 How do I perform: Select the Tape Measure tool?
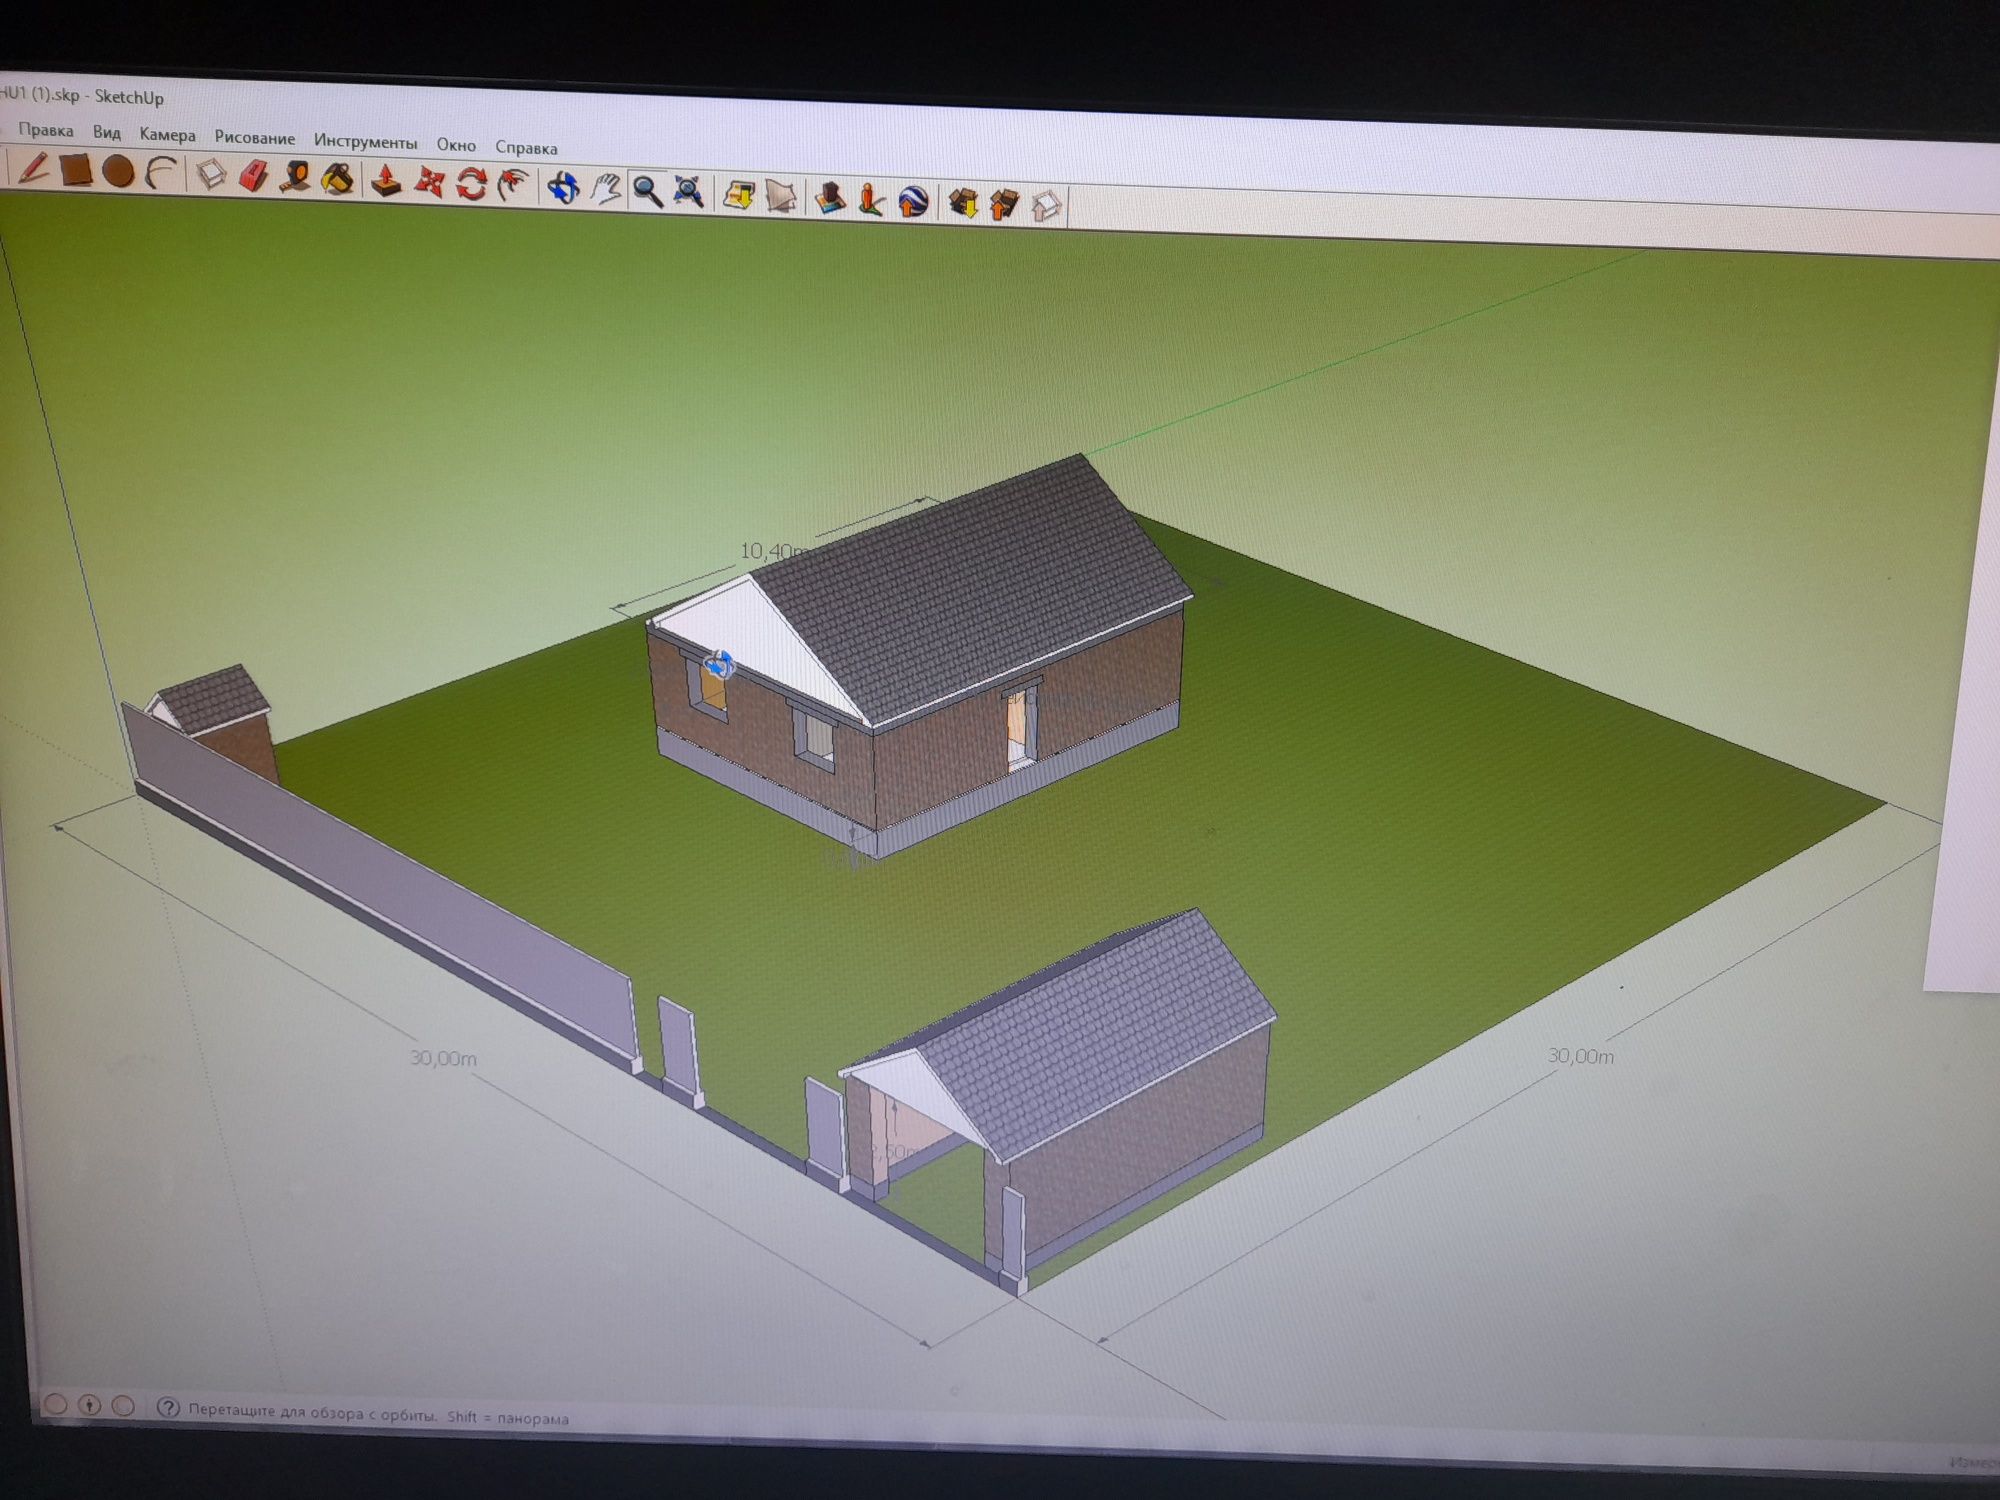pos(296,178)
